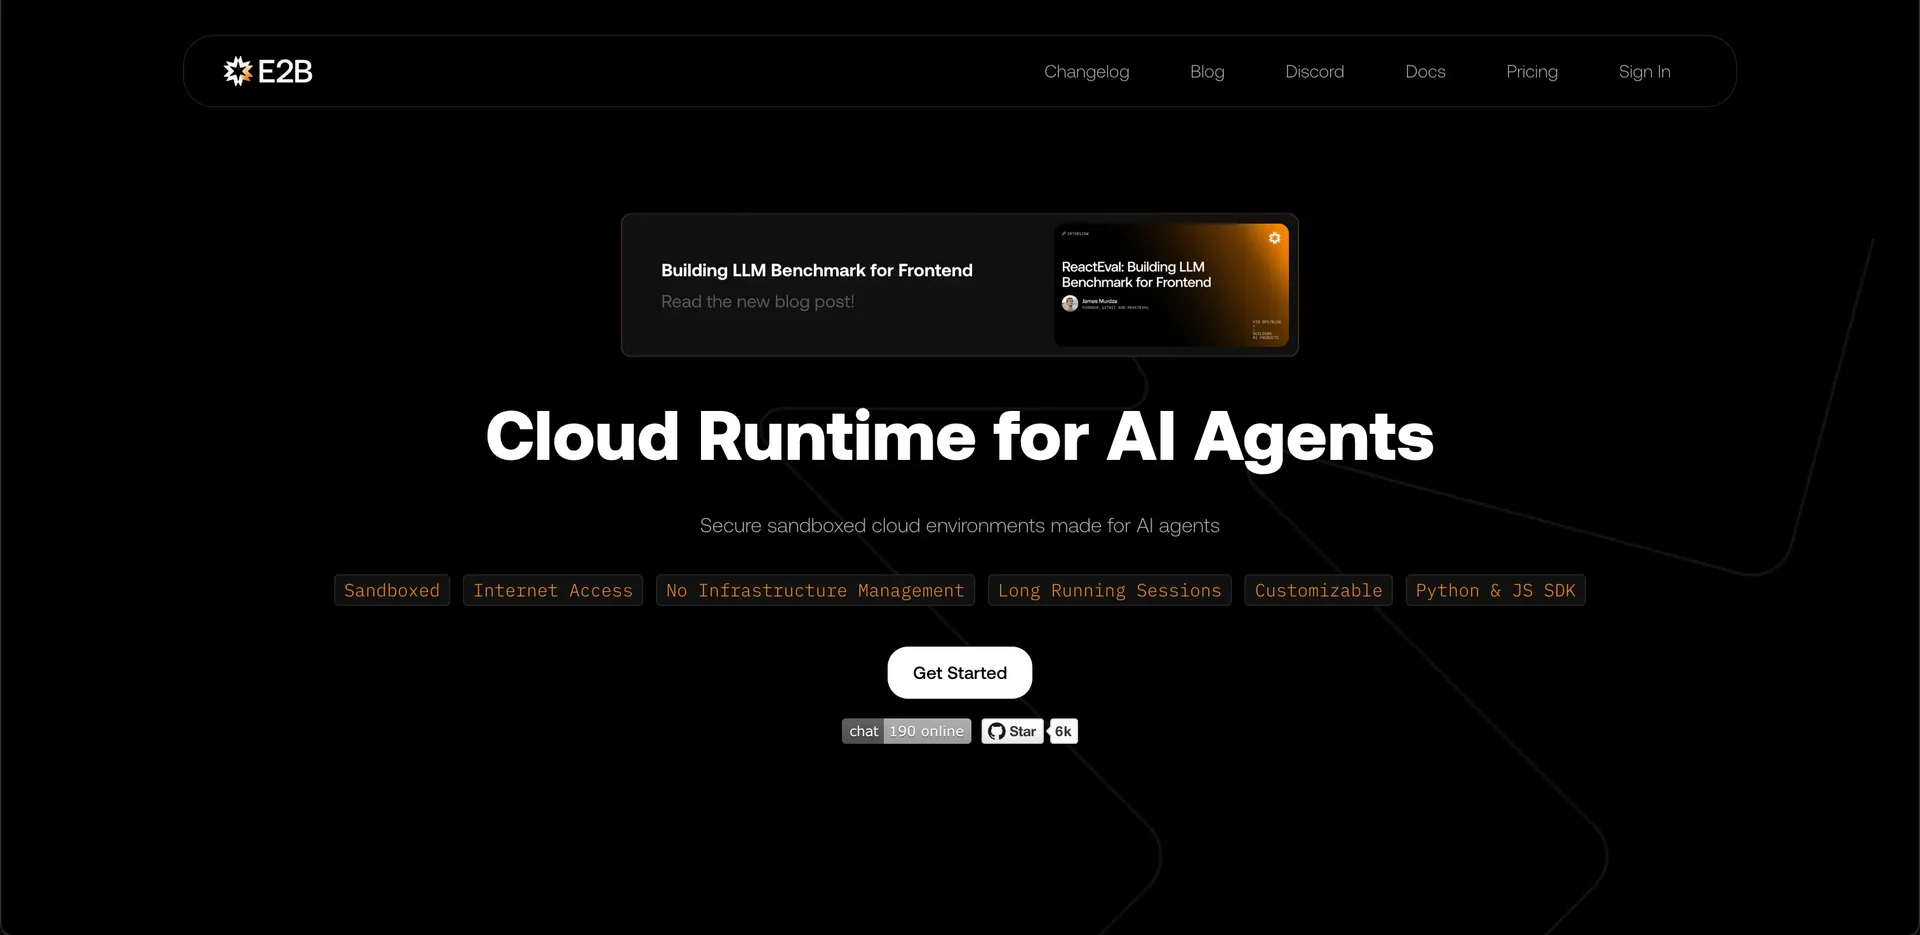Click the 6k star count badge
Image resolution: width=1920 pixels, height=935 pixels.
1063,732
